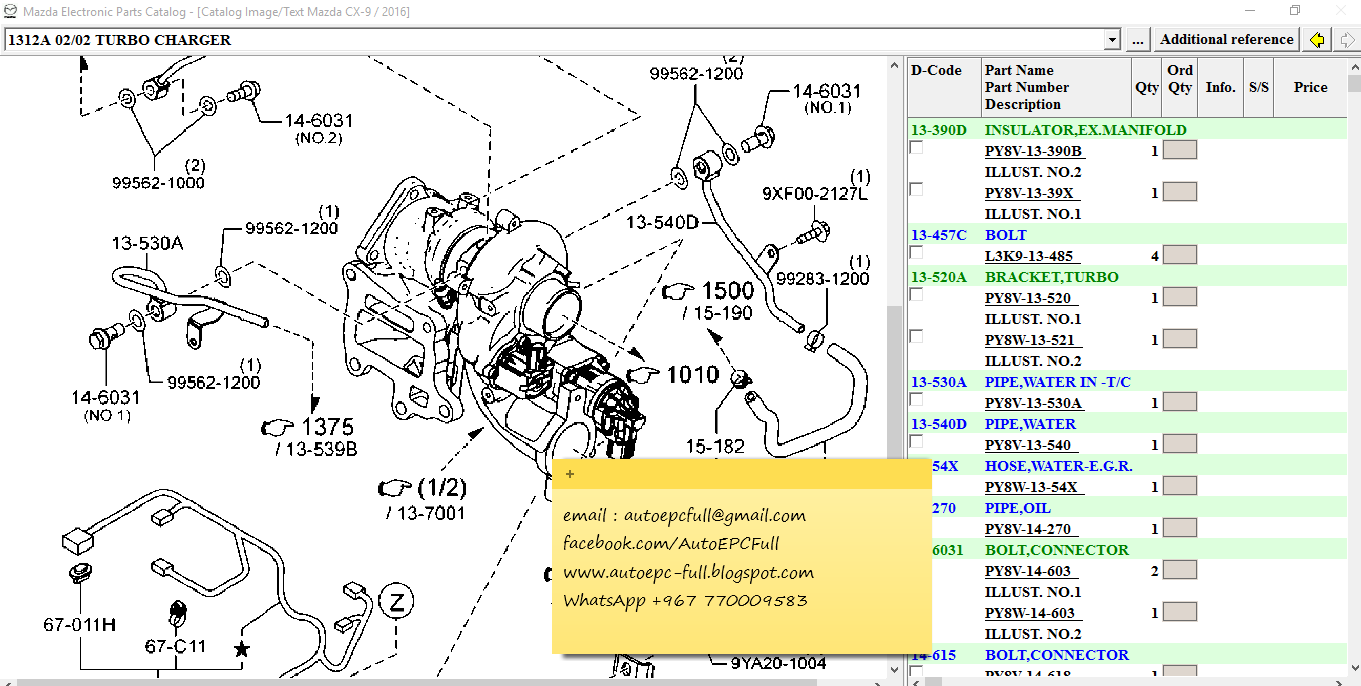Minimize the Mazda catalog window
The height and width of the screenshot is (686, 1361).
pos(1250,11)
